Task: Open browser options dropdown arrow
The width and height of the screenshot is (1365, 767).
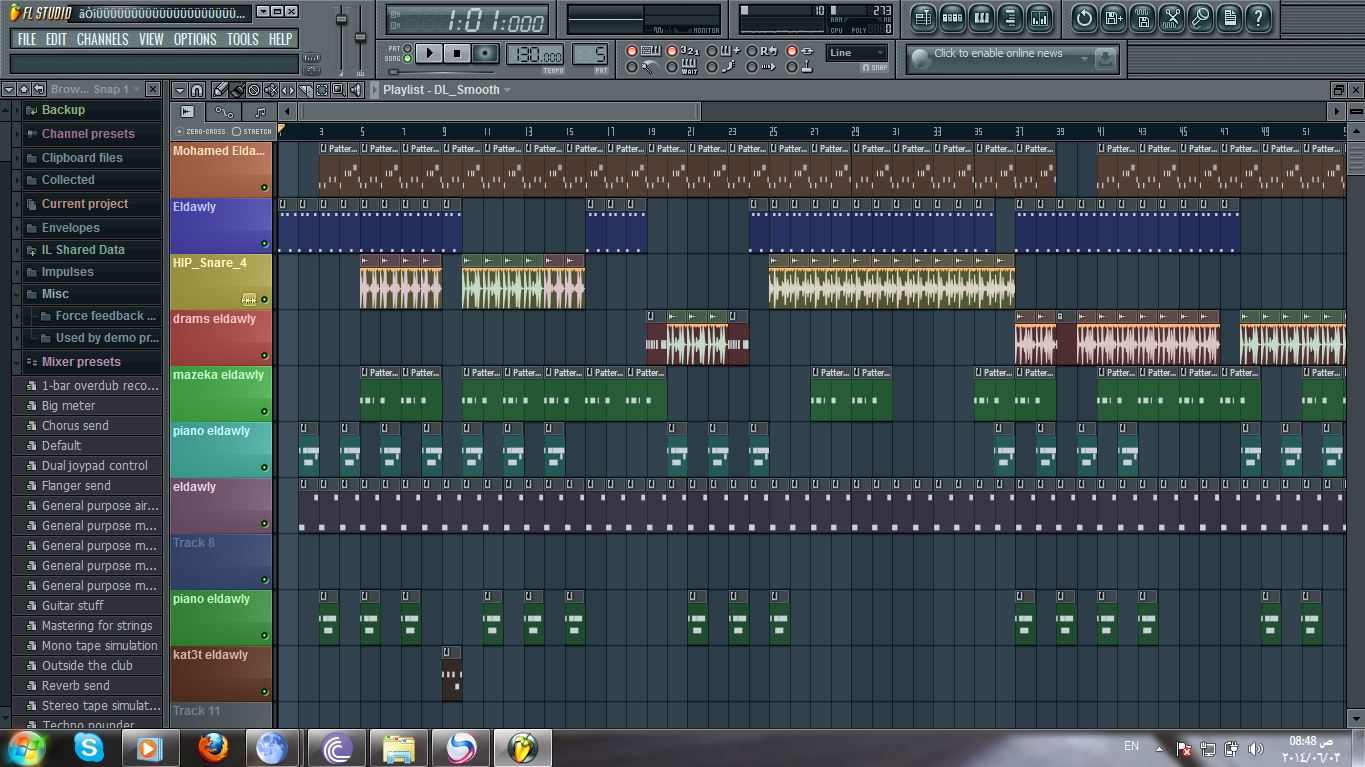Action: (8, 89)
